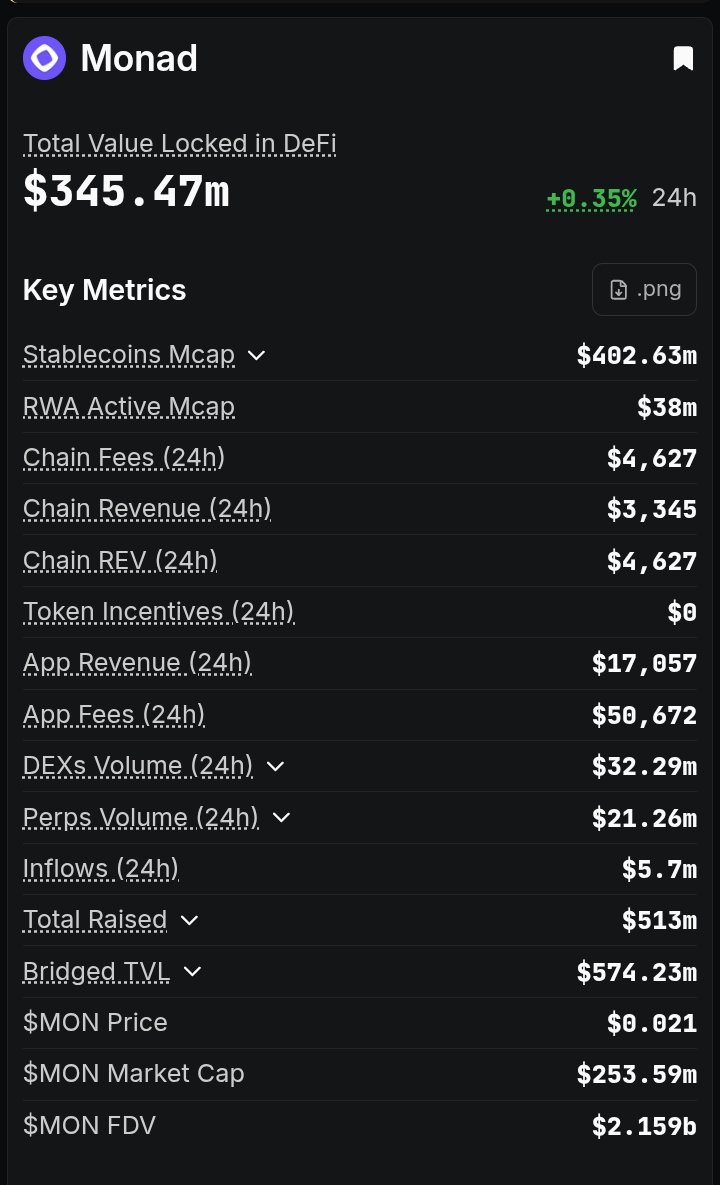Download key metrics as .png
The height and width of the screenshot is (1185, 720).
click(644, 289)
